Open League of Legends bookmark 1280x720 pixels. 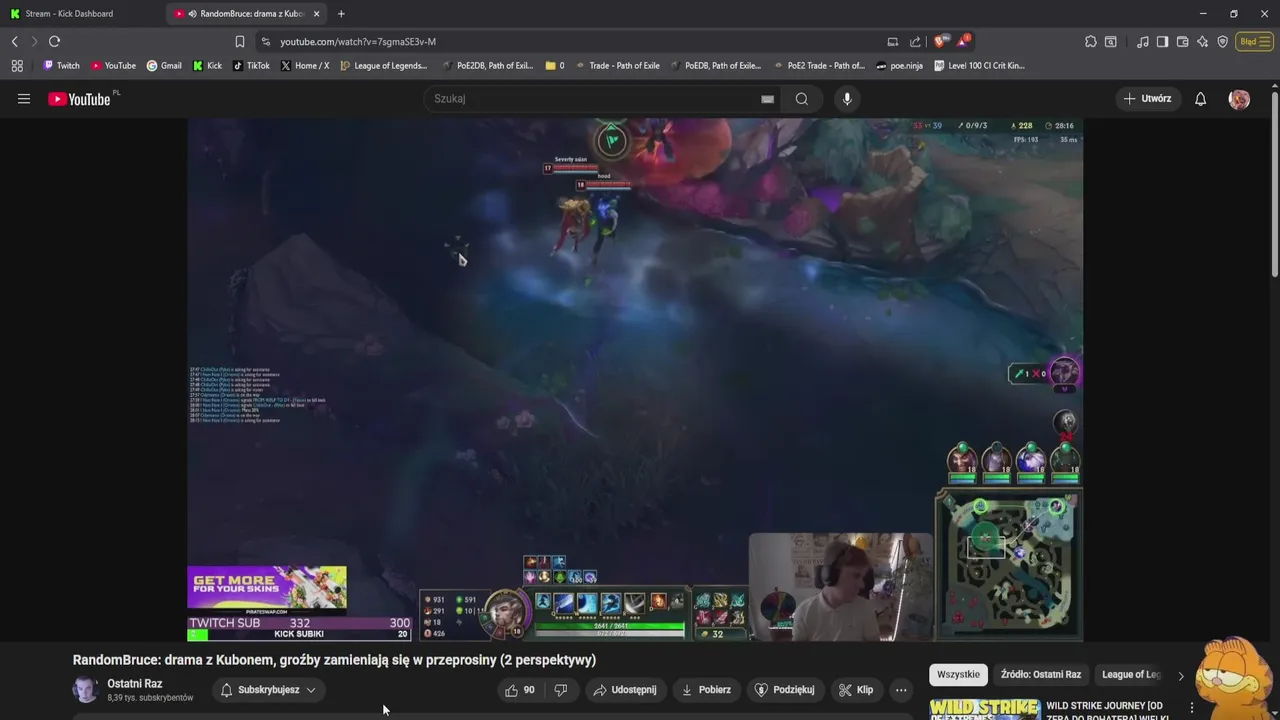[x=384, y=66]
